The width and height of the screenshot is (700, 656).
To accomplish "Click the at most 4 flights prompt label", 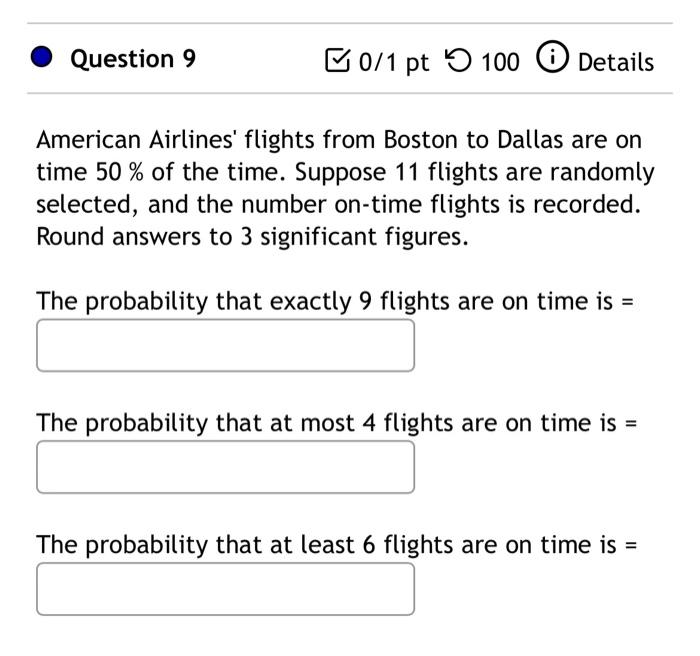I will (x=337, y=423).
